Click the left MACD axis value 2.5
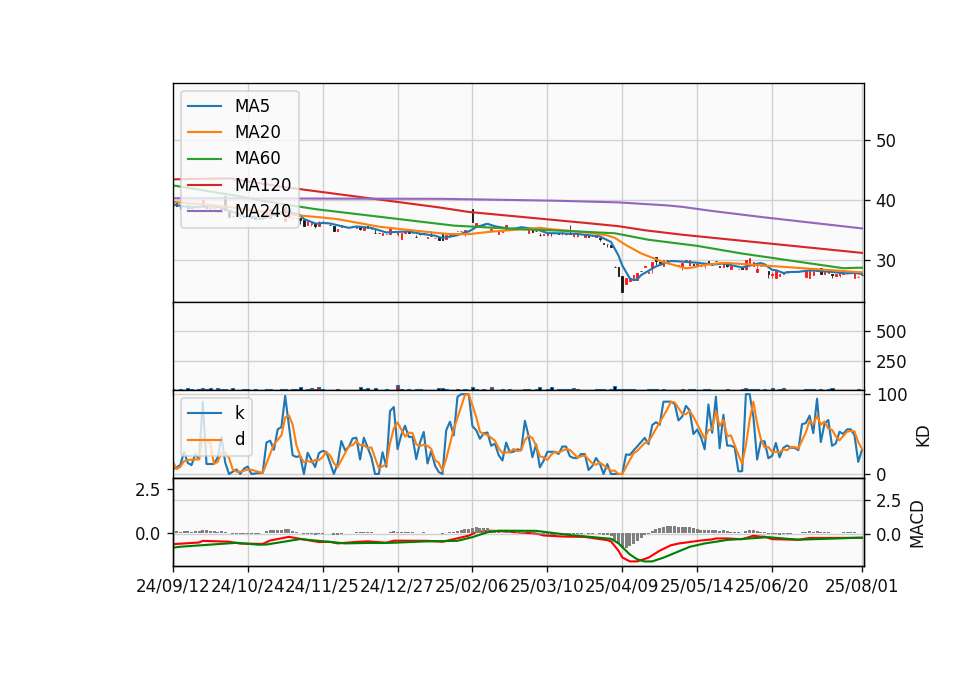This screenshot has height=690, width=960. tap(148, 490)
